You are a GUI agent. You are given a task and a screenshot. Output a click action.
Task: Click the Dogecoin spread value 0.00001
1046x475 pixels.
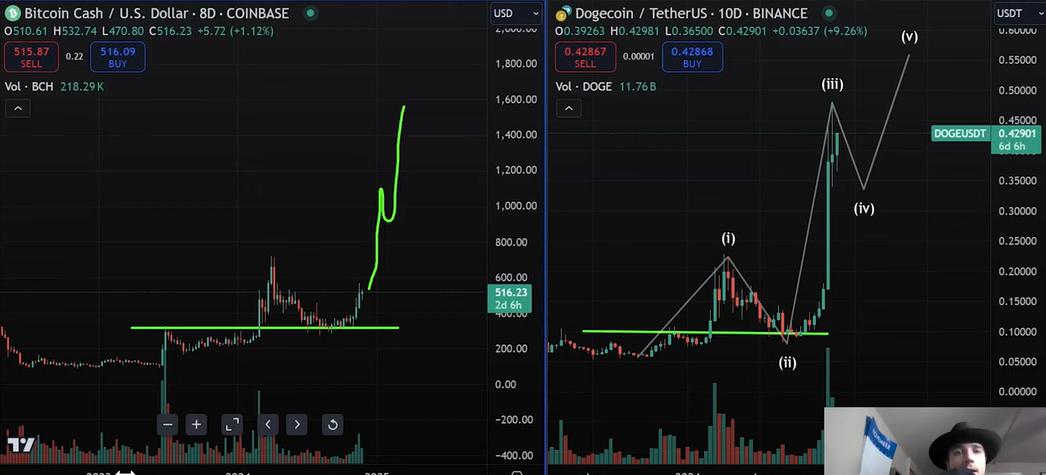click(x=638, y=57)
